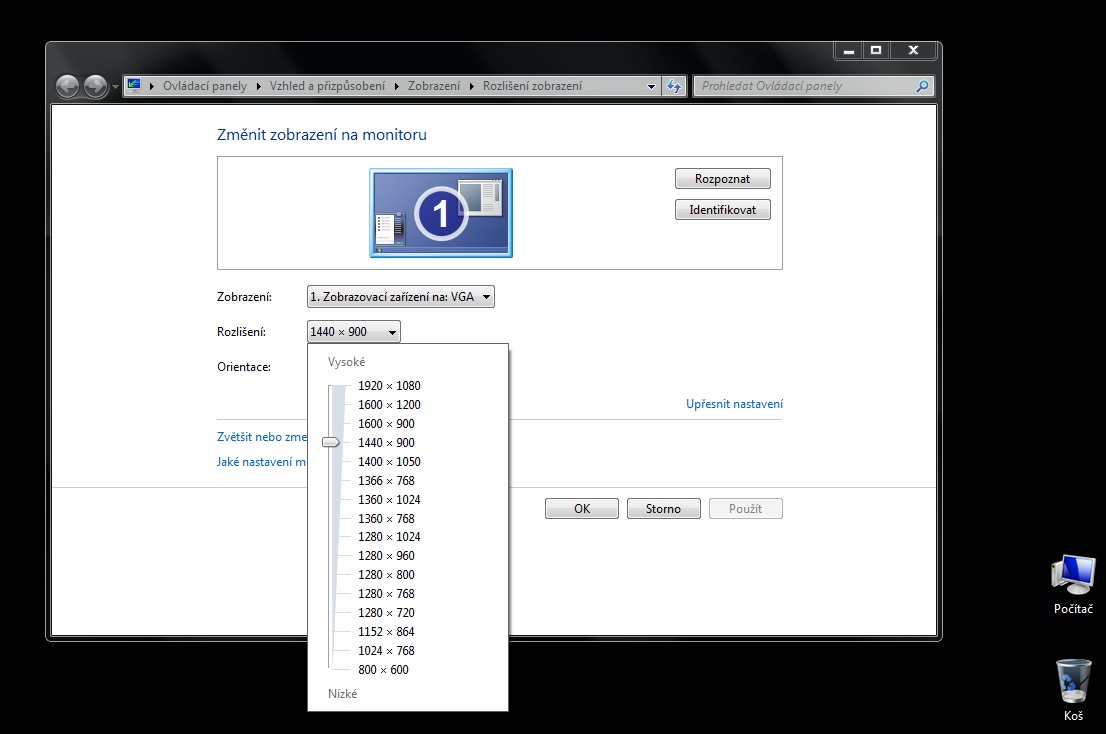Select Zobrazení breadcrumb
This screenshot has width=1106, height=734.
click(x=433, y=86)
